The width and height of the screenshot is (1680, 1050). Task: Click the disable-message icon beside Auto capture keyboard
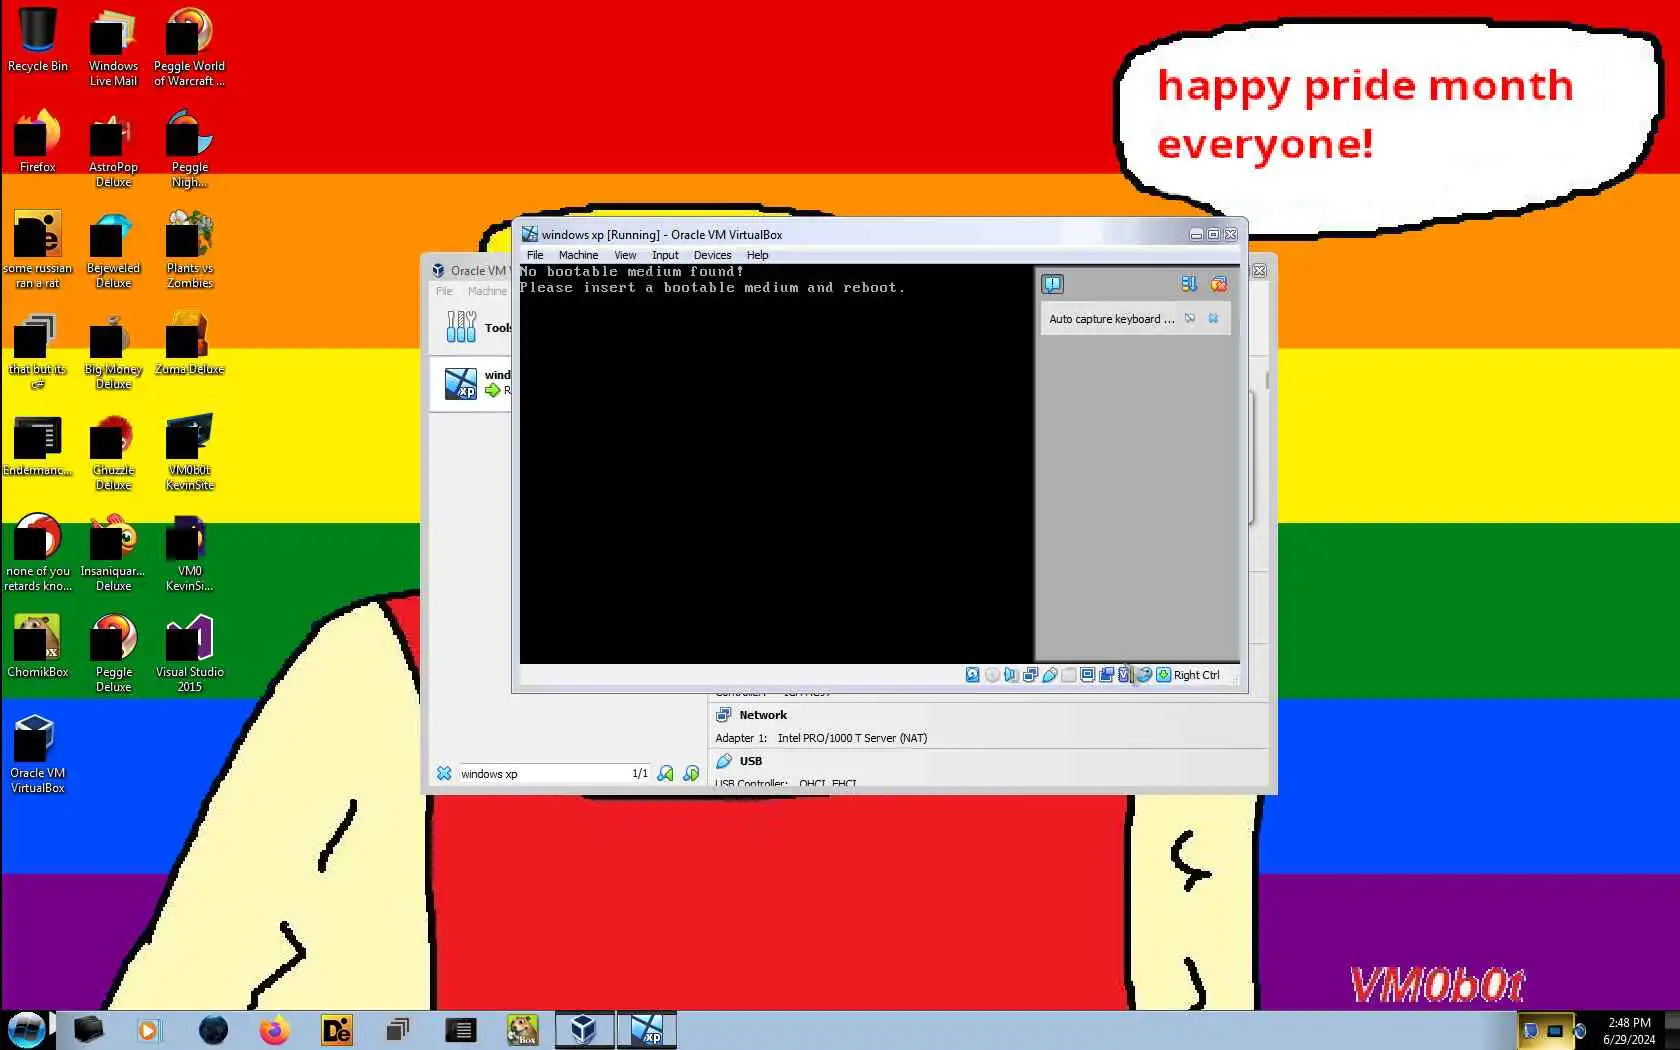1190,318
